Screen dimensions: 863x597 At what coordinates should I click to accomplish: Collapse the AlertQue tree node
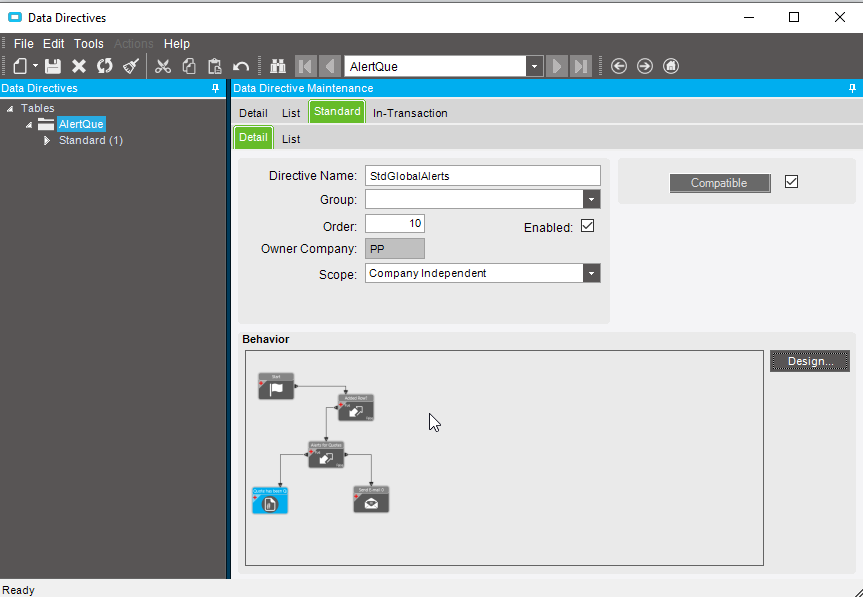(29, 125)
